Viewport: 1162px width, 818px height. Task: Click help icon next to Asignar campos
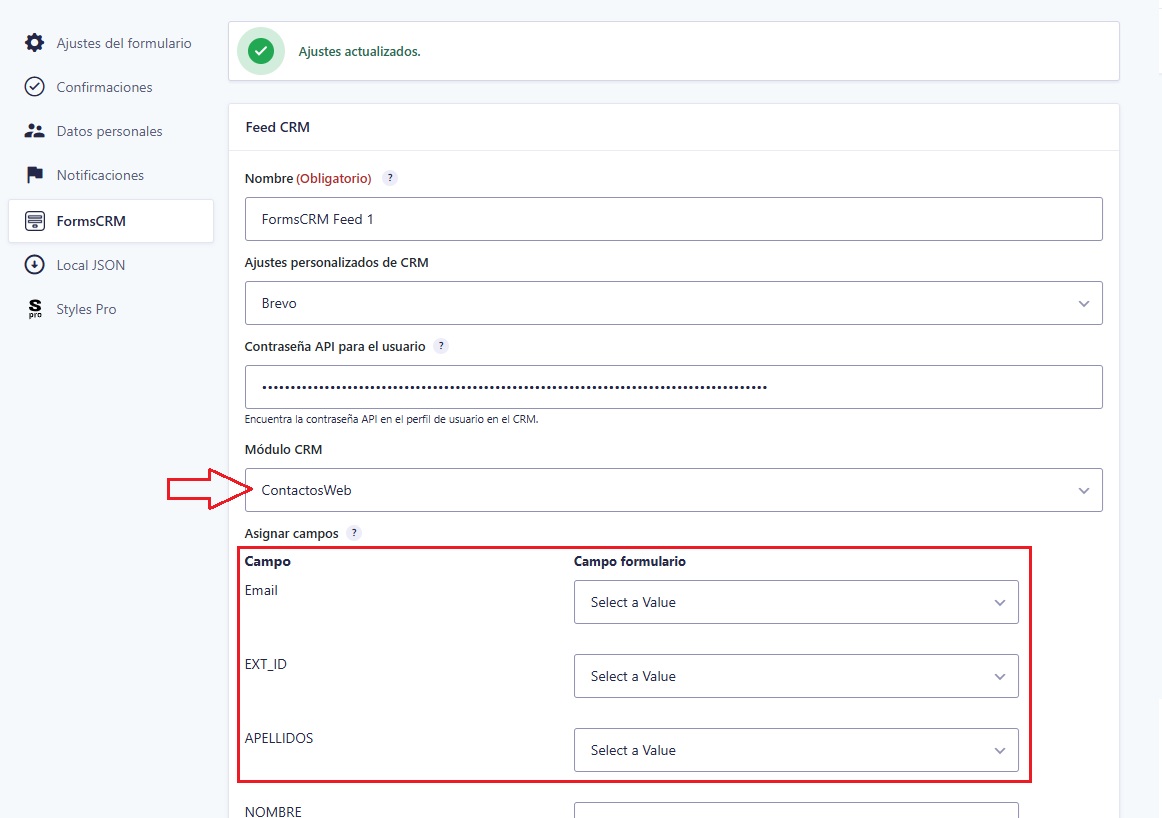click(x=354, y=533)
